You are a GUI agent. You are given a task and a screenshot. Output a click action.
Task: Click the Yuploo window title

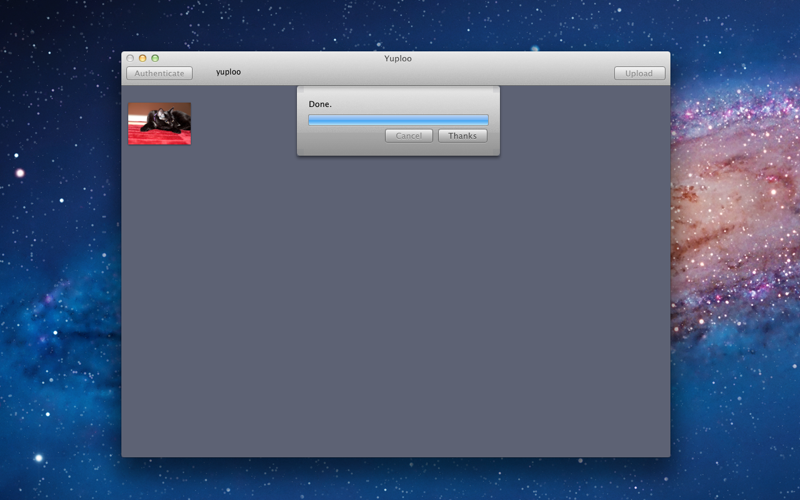[398, 58]
